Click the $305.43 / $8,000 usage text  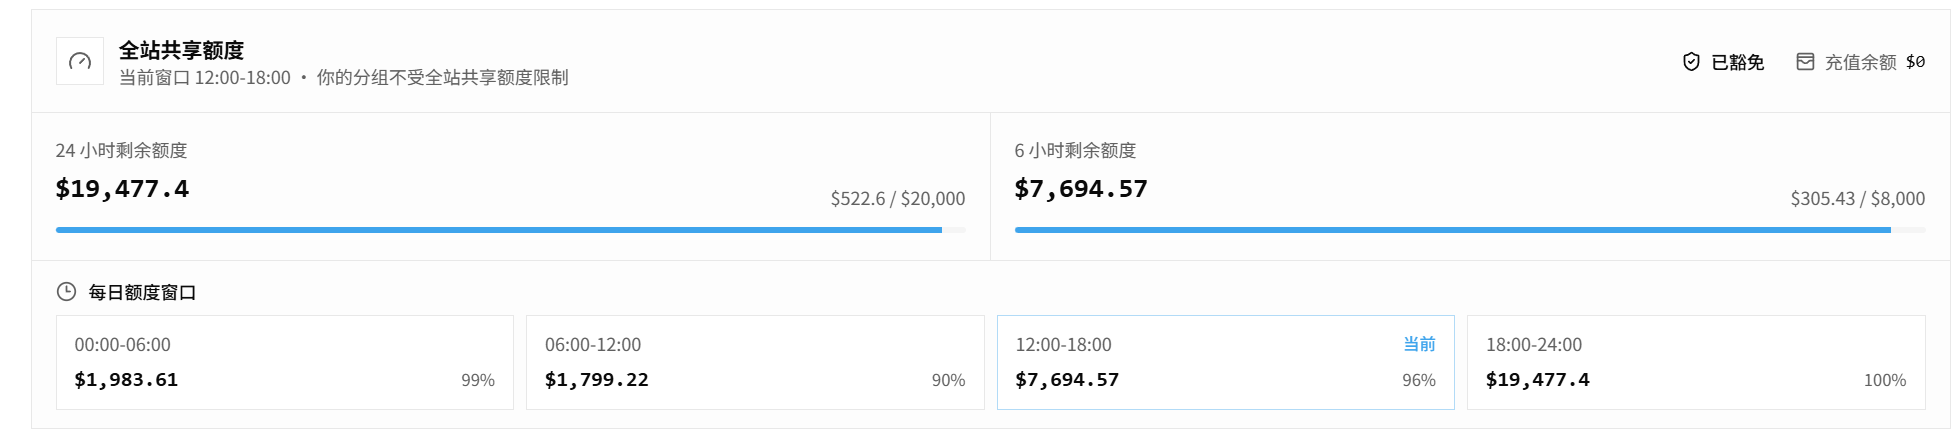(x=1858, y=199)
